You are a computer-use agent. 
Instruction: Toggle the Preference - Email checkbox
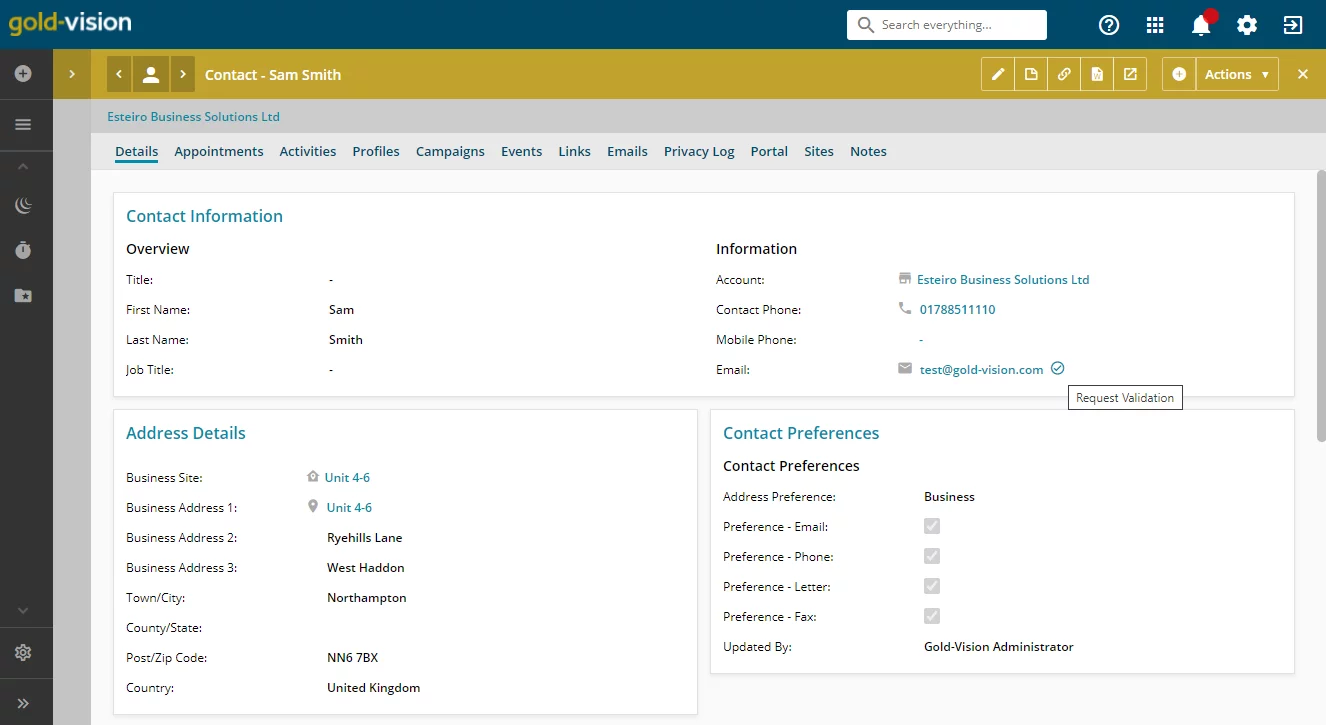pyautogui.click(x=932, y=526)
